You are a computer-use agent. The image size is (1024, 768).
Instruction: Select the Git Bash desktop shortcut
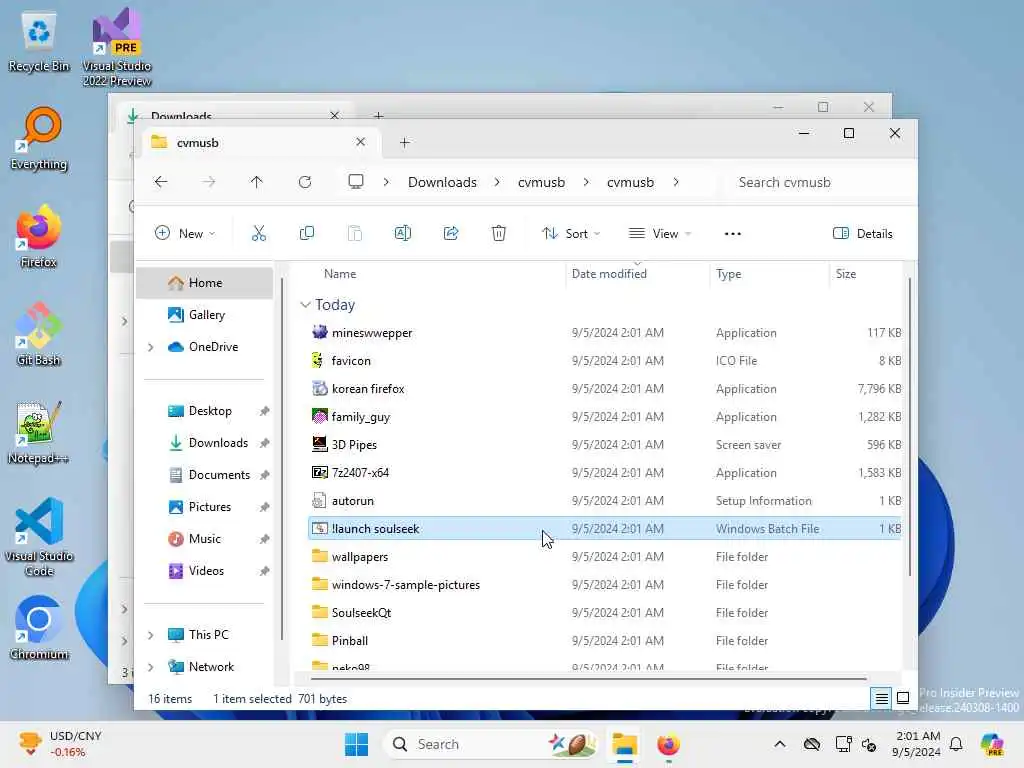[39, 335]
